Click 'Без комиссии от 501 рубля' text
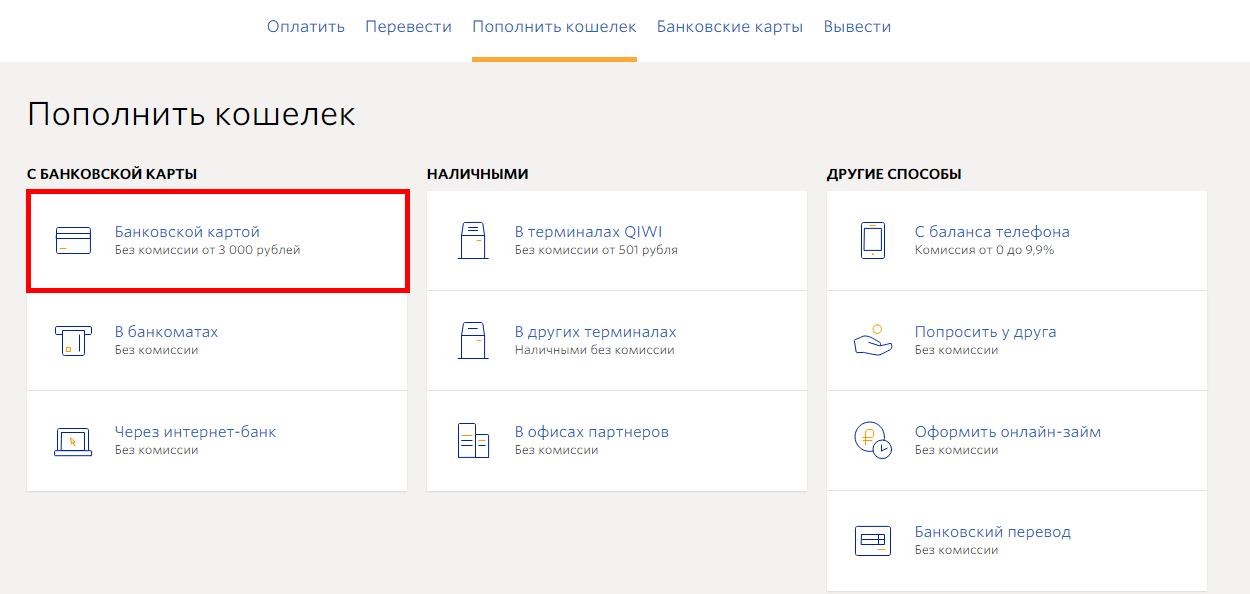 point(596,250)
